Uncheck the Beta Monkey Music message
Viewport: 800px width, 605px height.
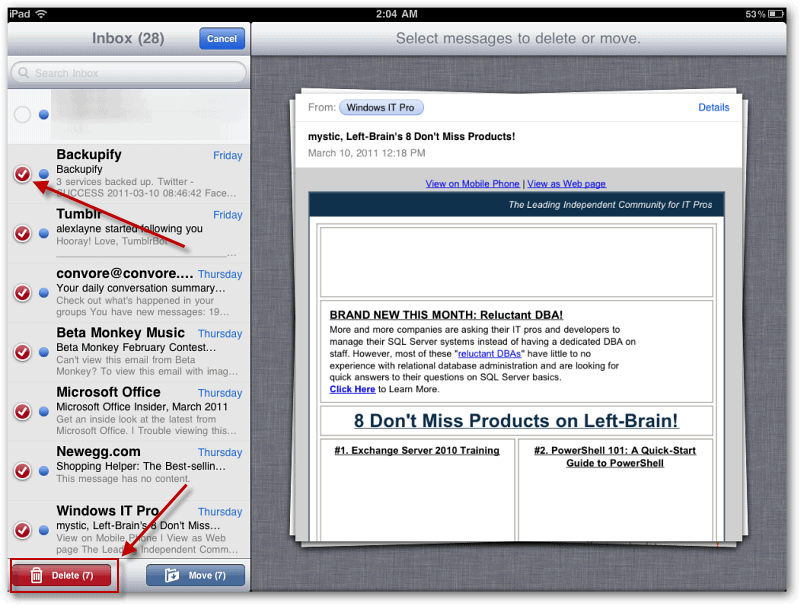22,352
